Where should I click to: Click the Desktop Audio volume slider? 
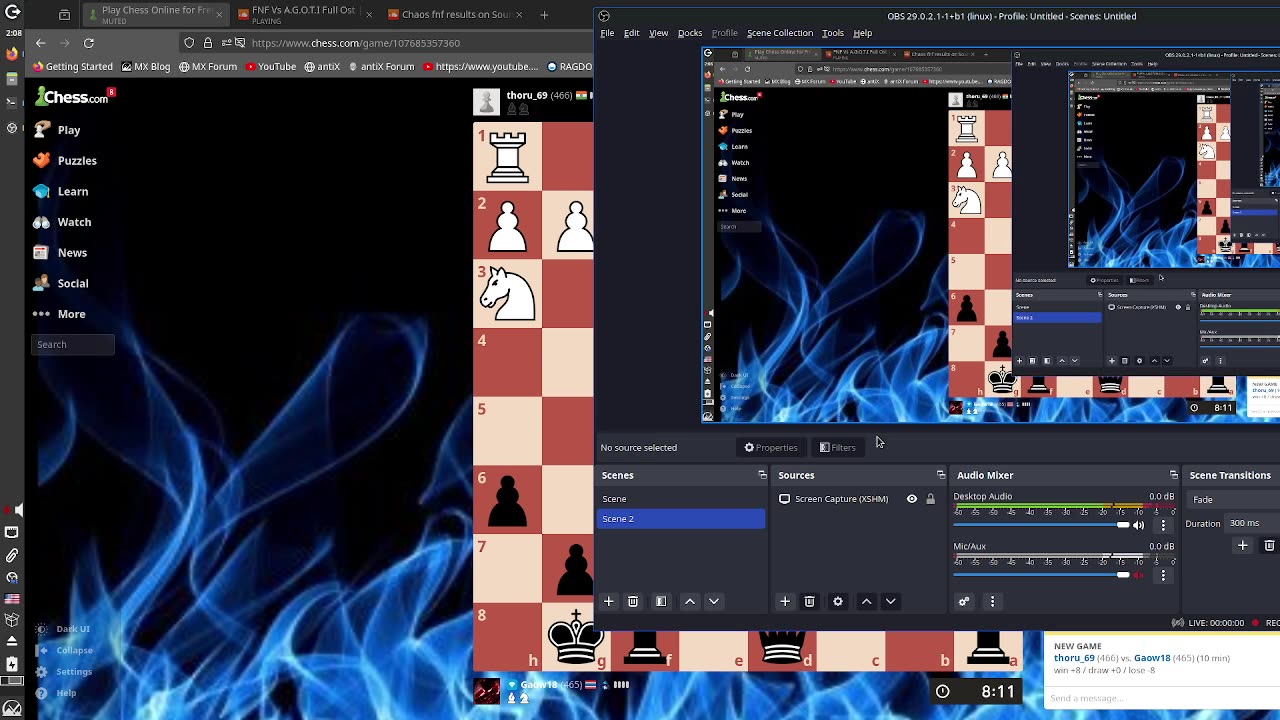[x=1041, y=525]
